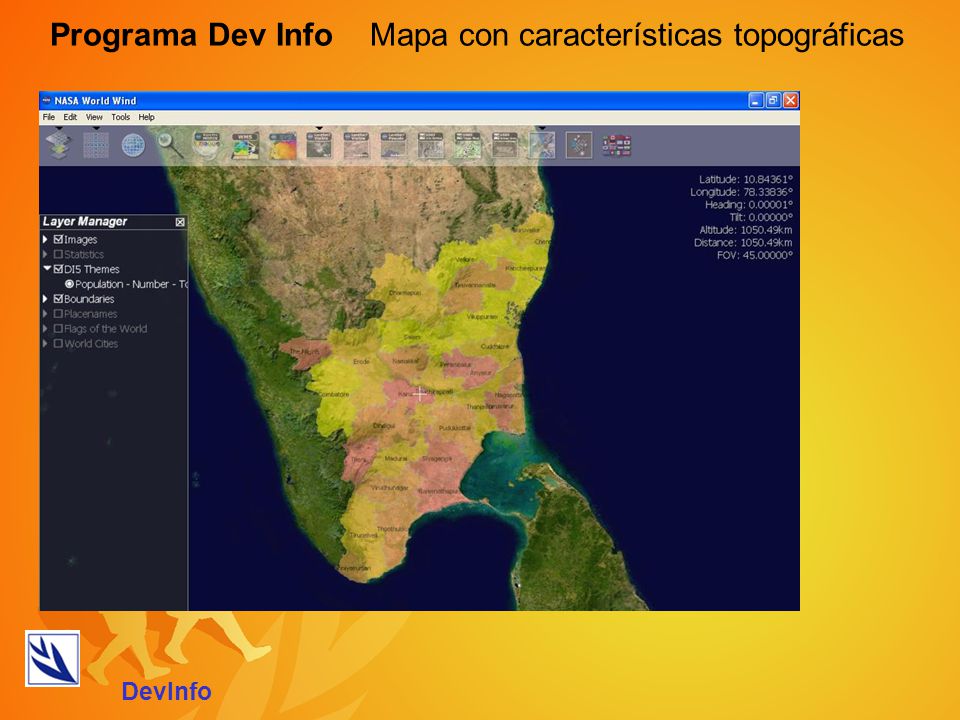Image resolution: width=960 pixels, height=720 pixels.
Task: Click the Pudukkottai district label on map
Action: click(455, 428)
